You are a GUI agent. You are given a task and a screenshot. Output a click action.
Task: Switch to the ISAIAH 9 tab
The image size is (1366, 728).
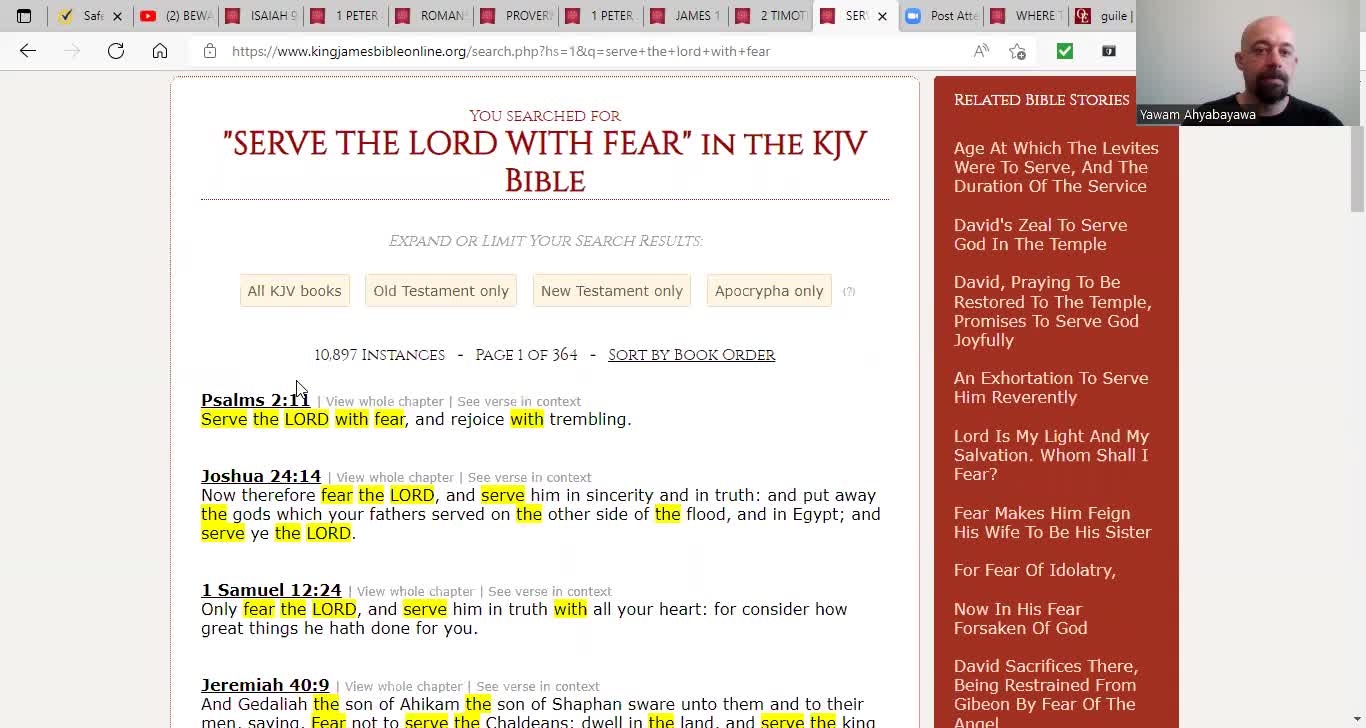(x=262, y=16)
